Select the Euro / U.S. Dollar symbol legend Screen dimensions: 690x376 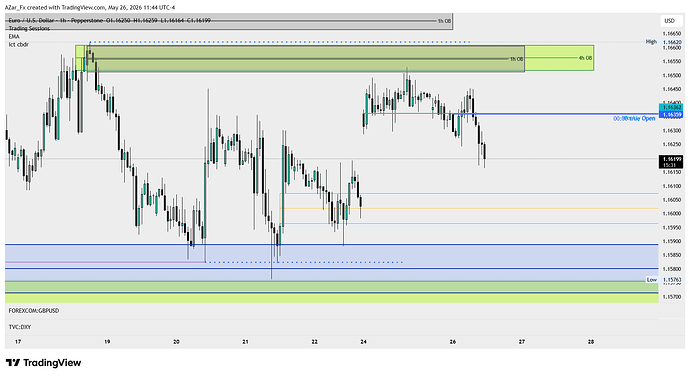pos(110,21)
